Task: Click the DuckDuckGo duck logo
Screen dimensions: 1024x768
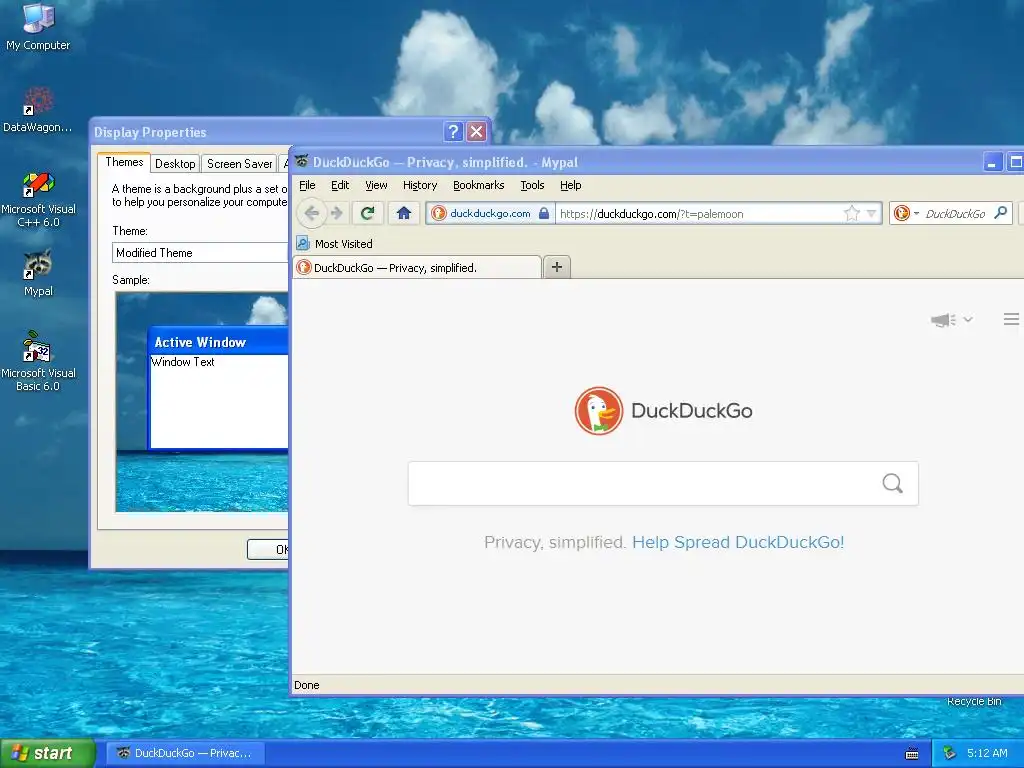Action: click(599, 411)
